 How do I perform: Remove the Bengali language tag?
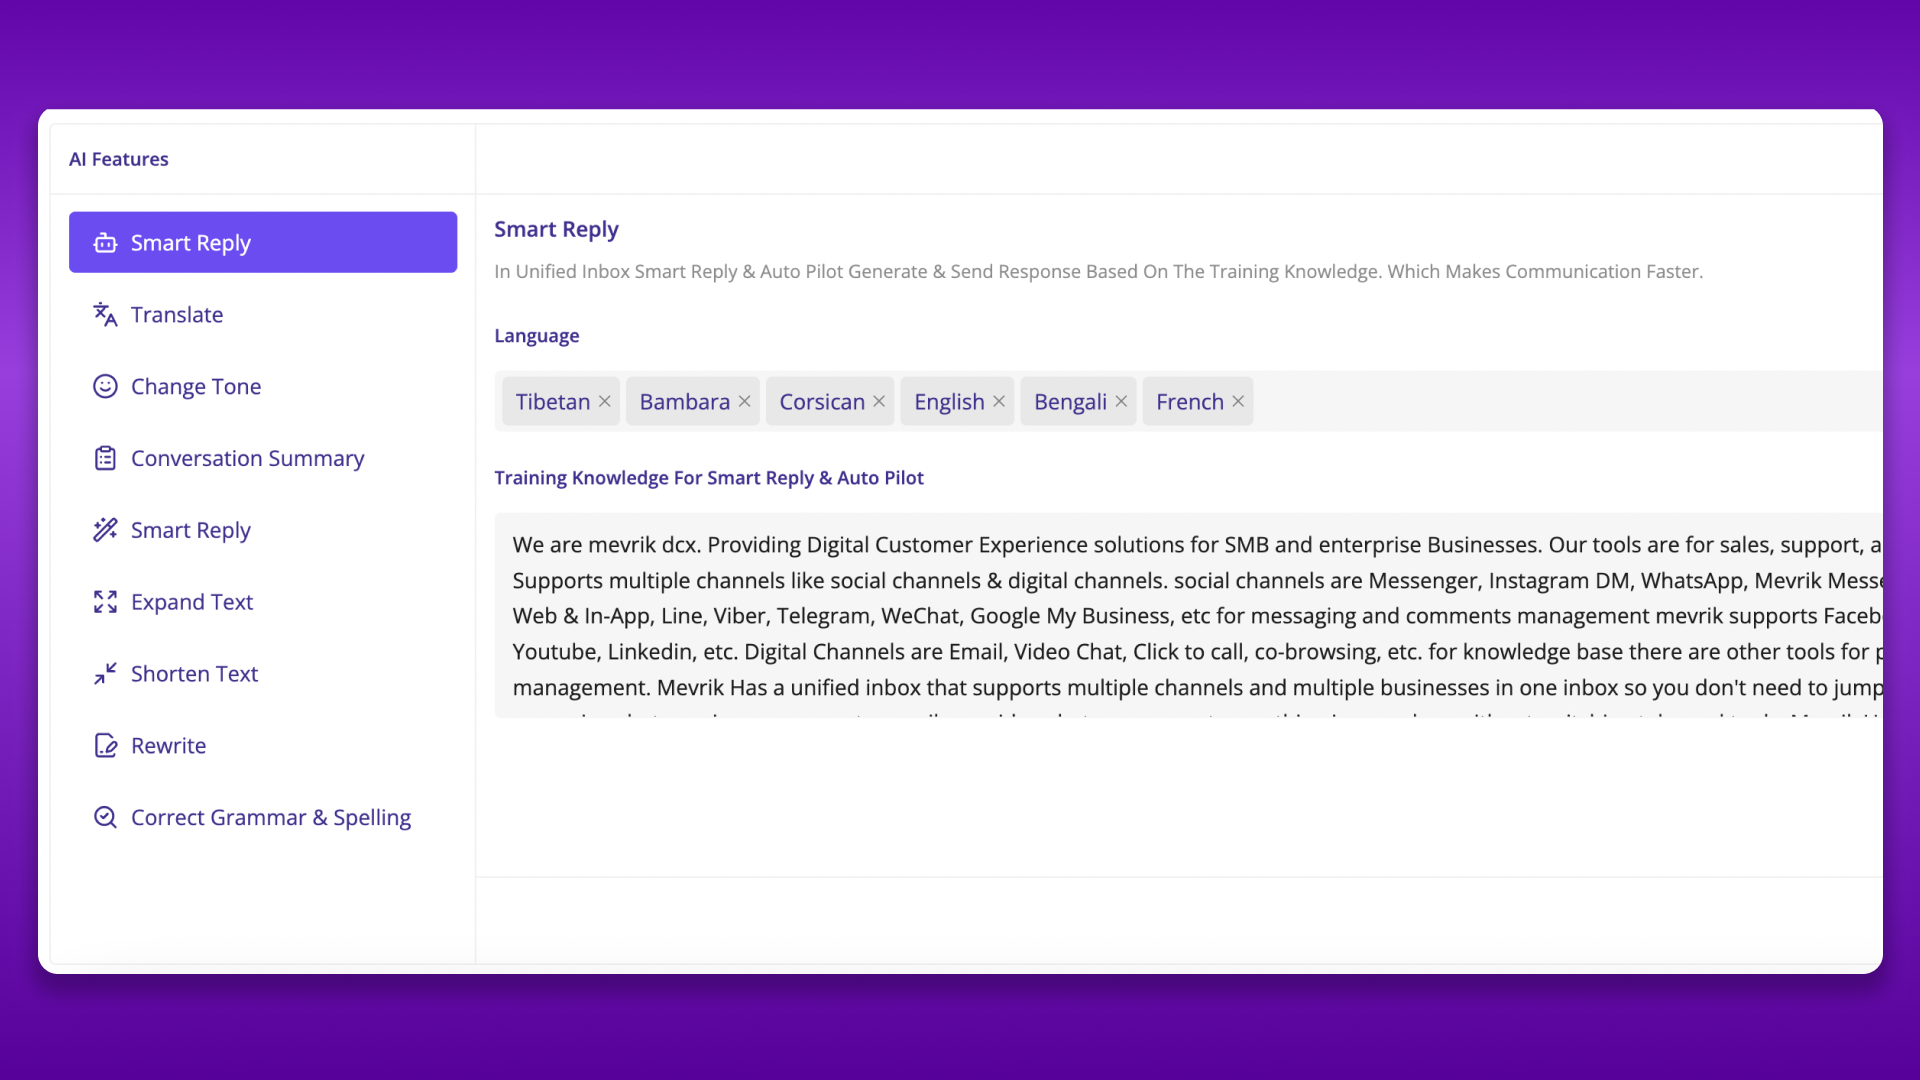click(1121, 402)
